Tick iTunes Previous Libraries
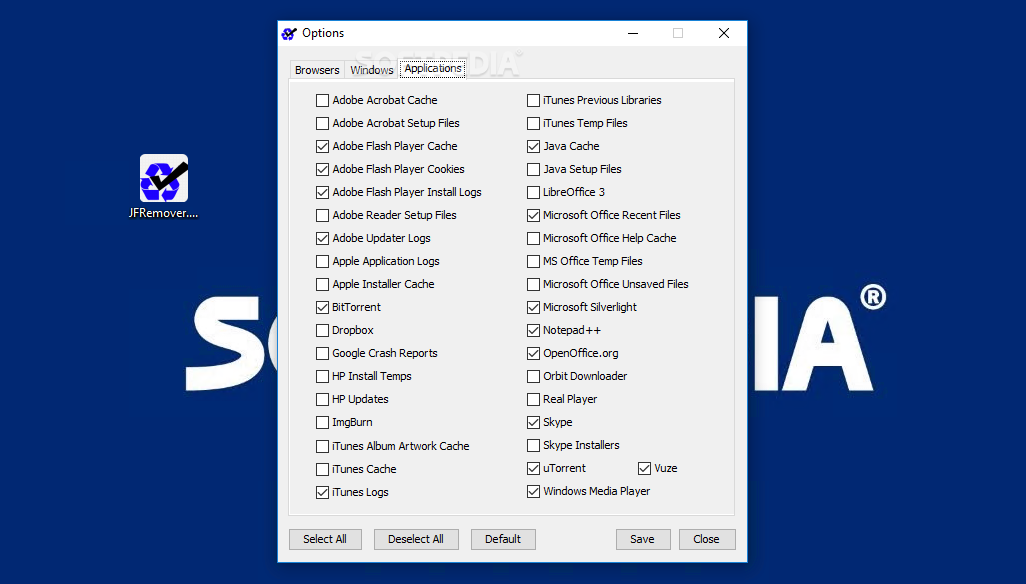The height and width of the screenshot is (584, 1026). click(x=533, y=100)
